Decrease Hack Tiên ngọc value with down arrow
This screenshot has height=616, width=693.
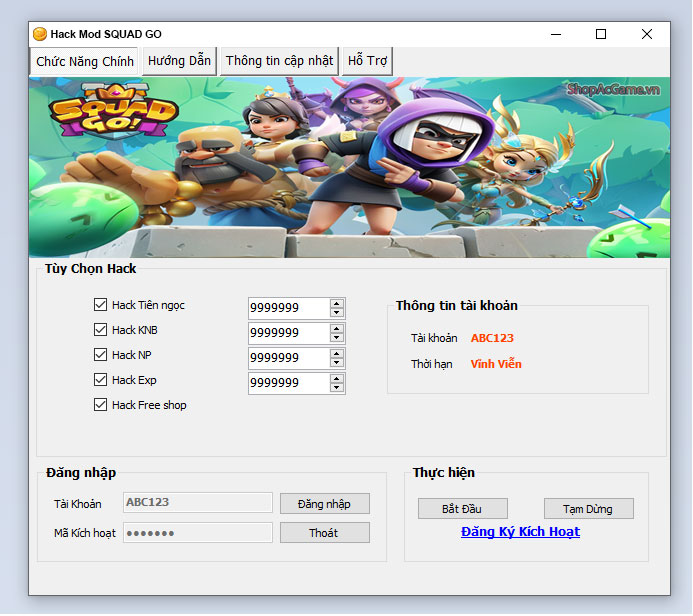pyautogui.click(x=337, y=313)
